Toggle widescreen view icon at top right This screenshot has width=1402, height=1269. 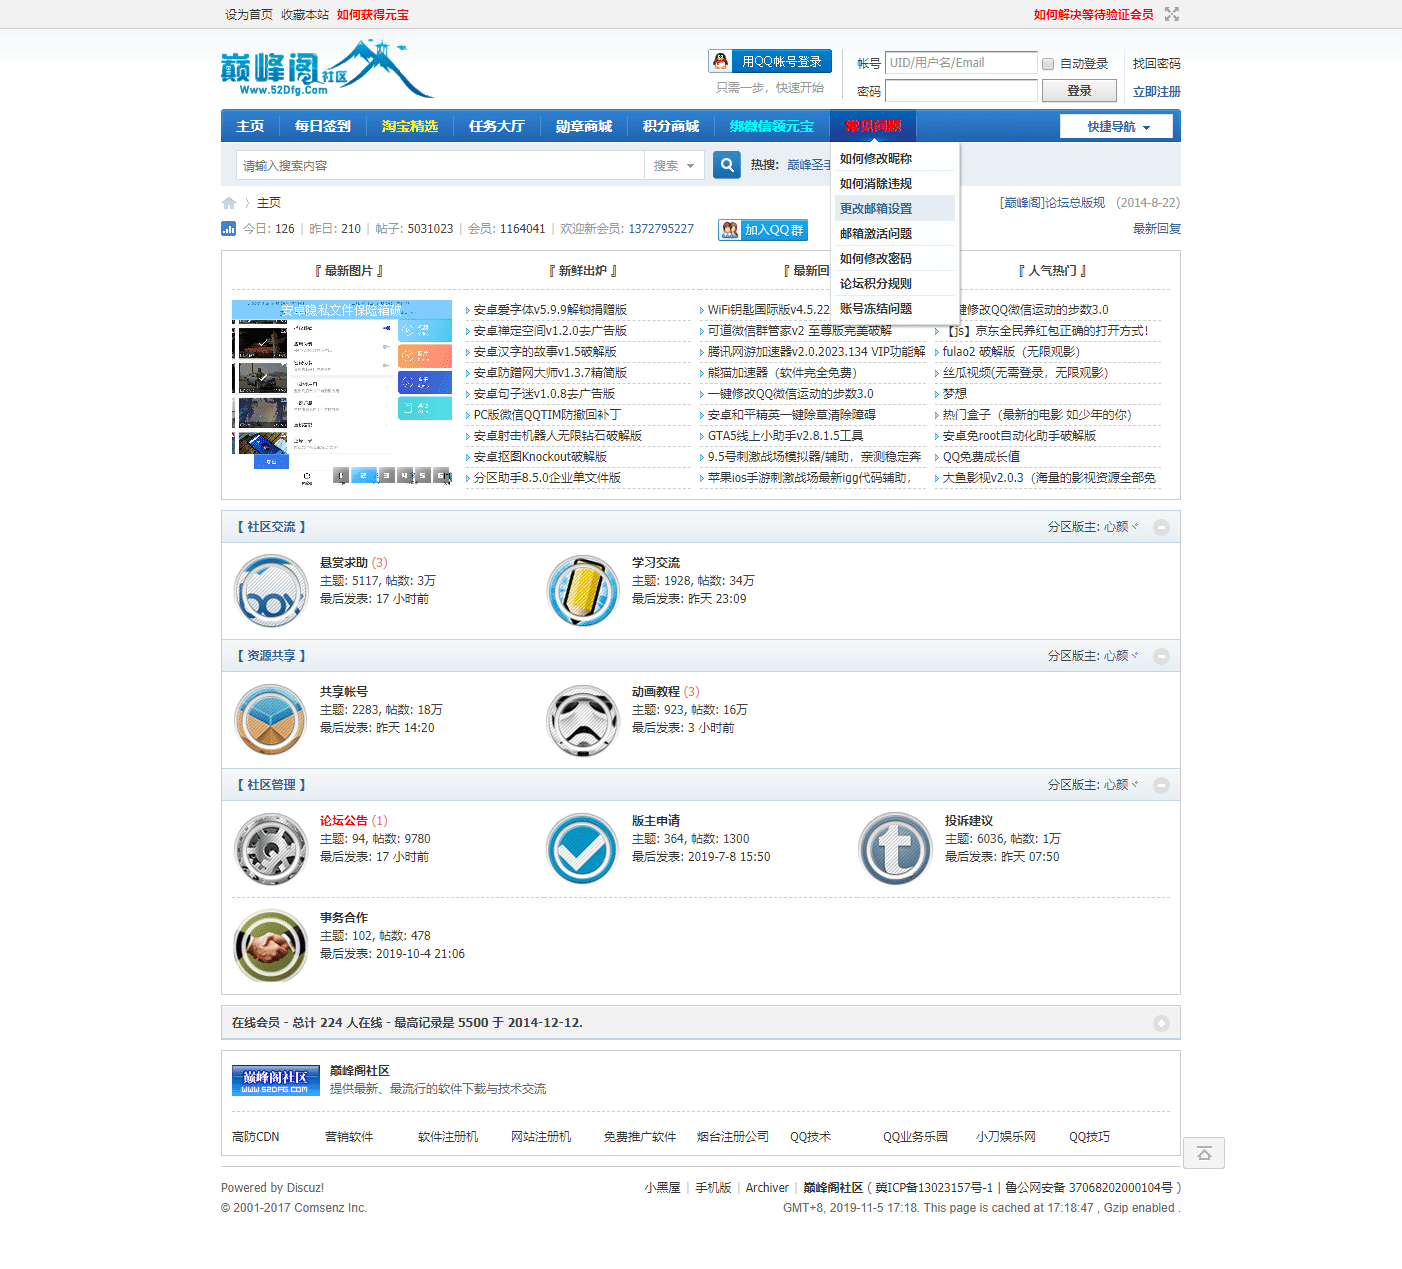pyautogui.click(x=1172, y=14)
